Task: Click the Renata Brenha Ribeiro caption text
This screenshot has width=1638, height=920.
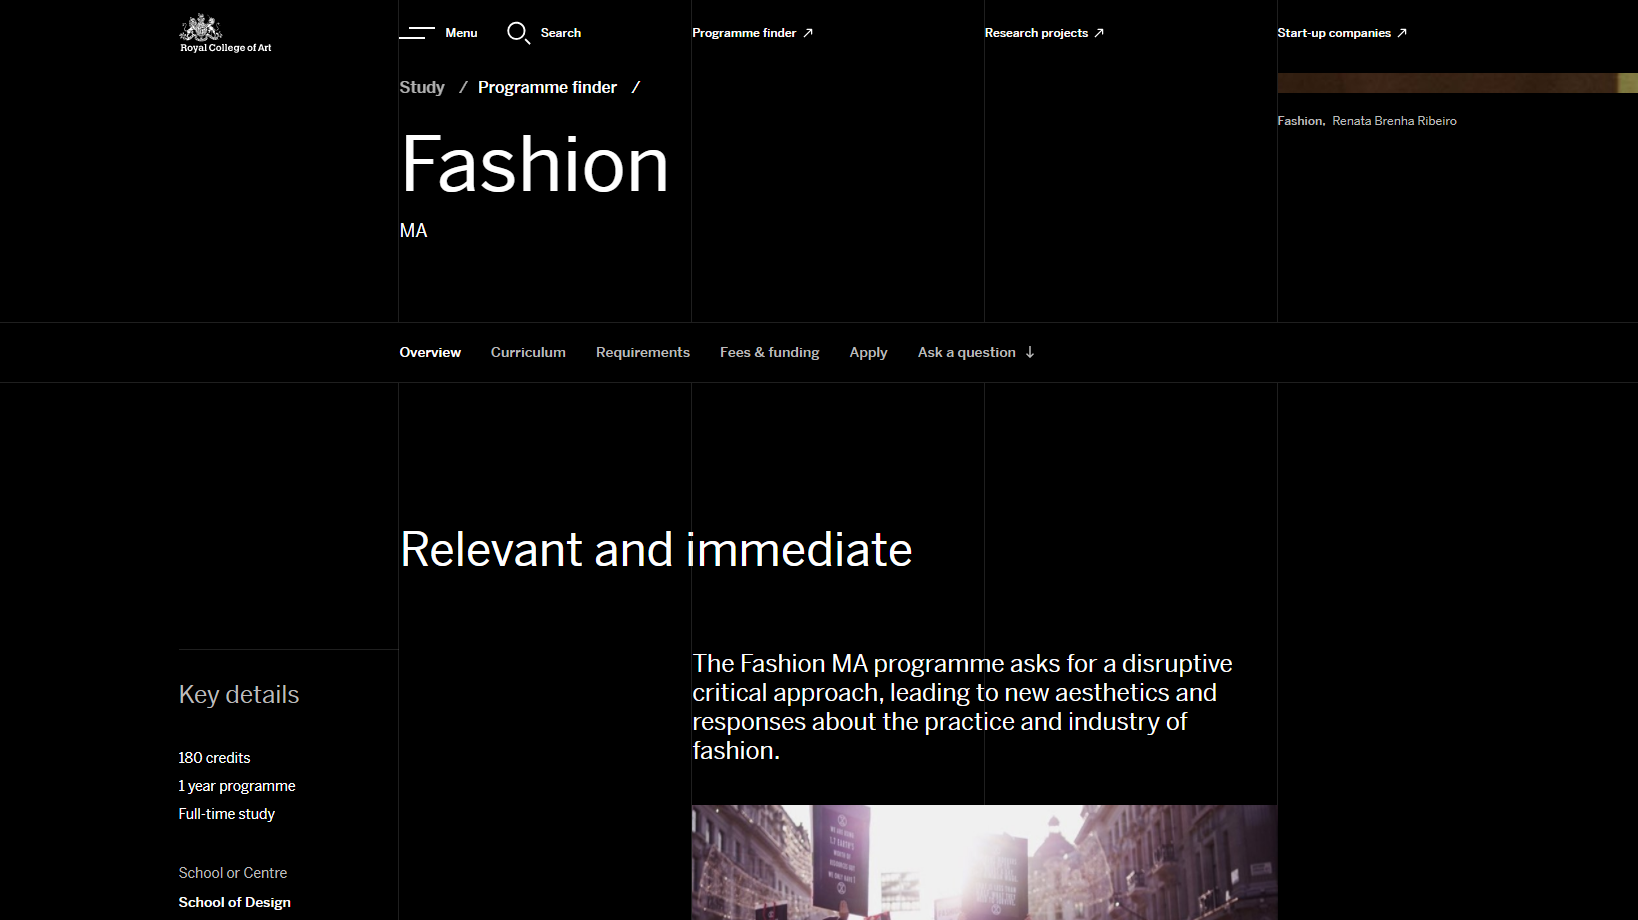Action: [x=1394, y=121]
